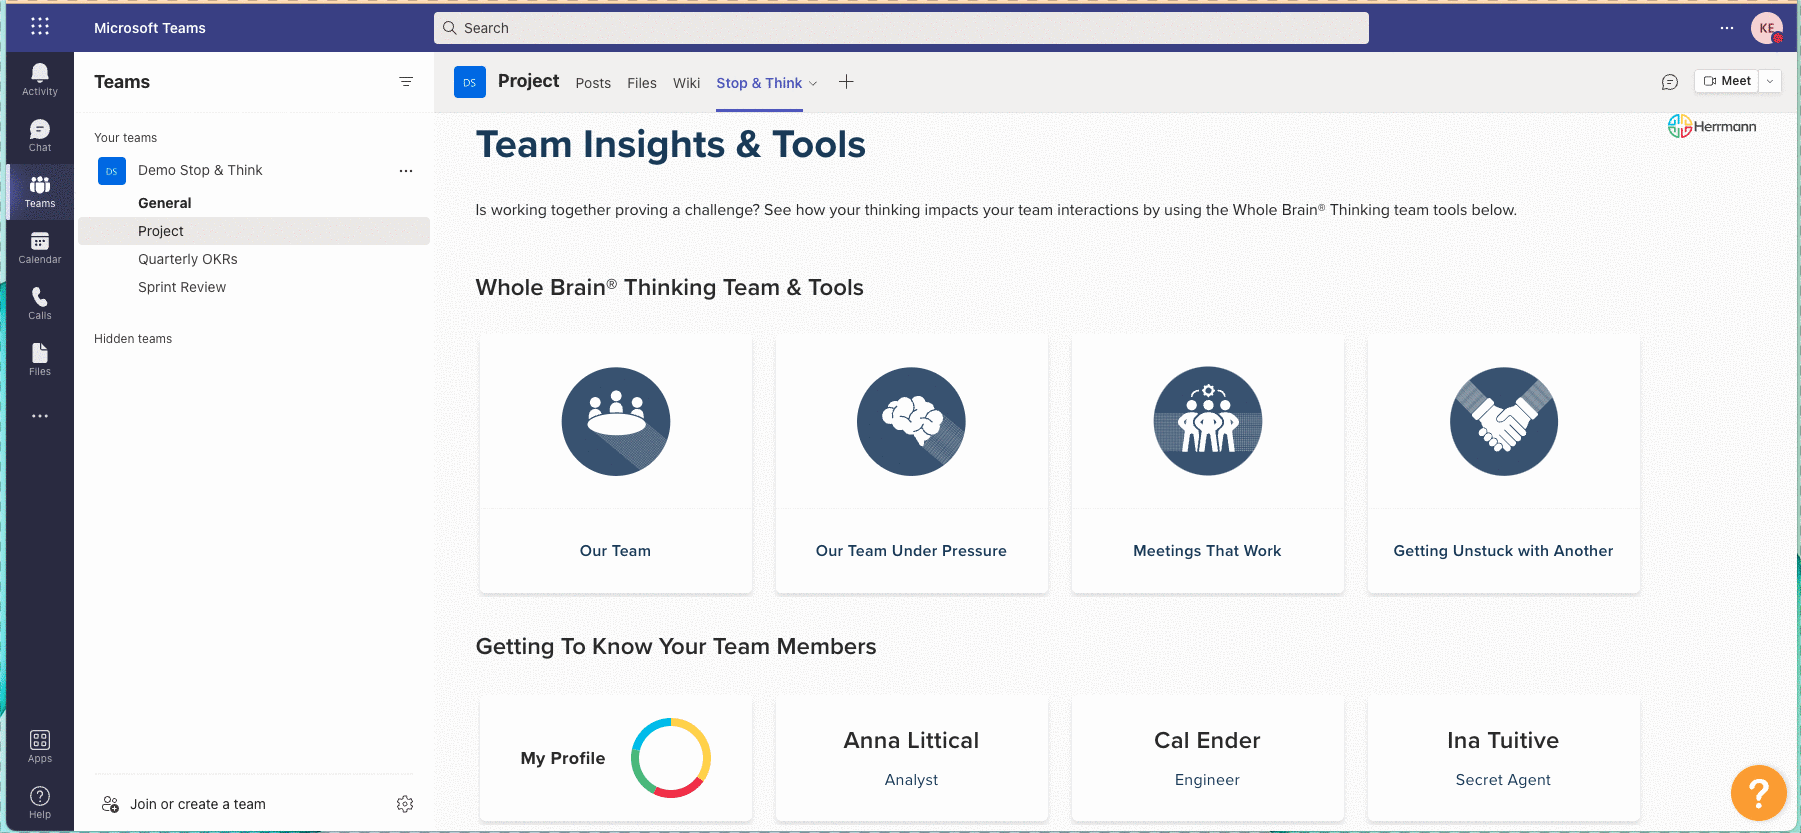Open the app launcher waffle grid
The width and height of the screenshot is (1801, 833).
[x=40, y=27]
